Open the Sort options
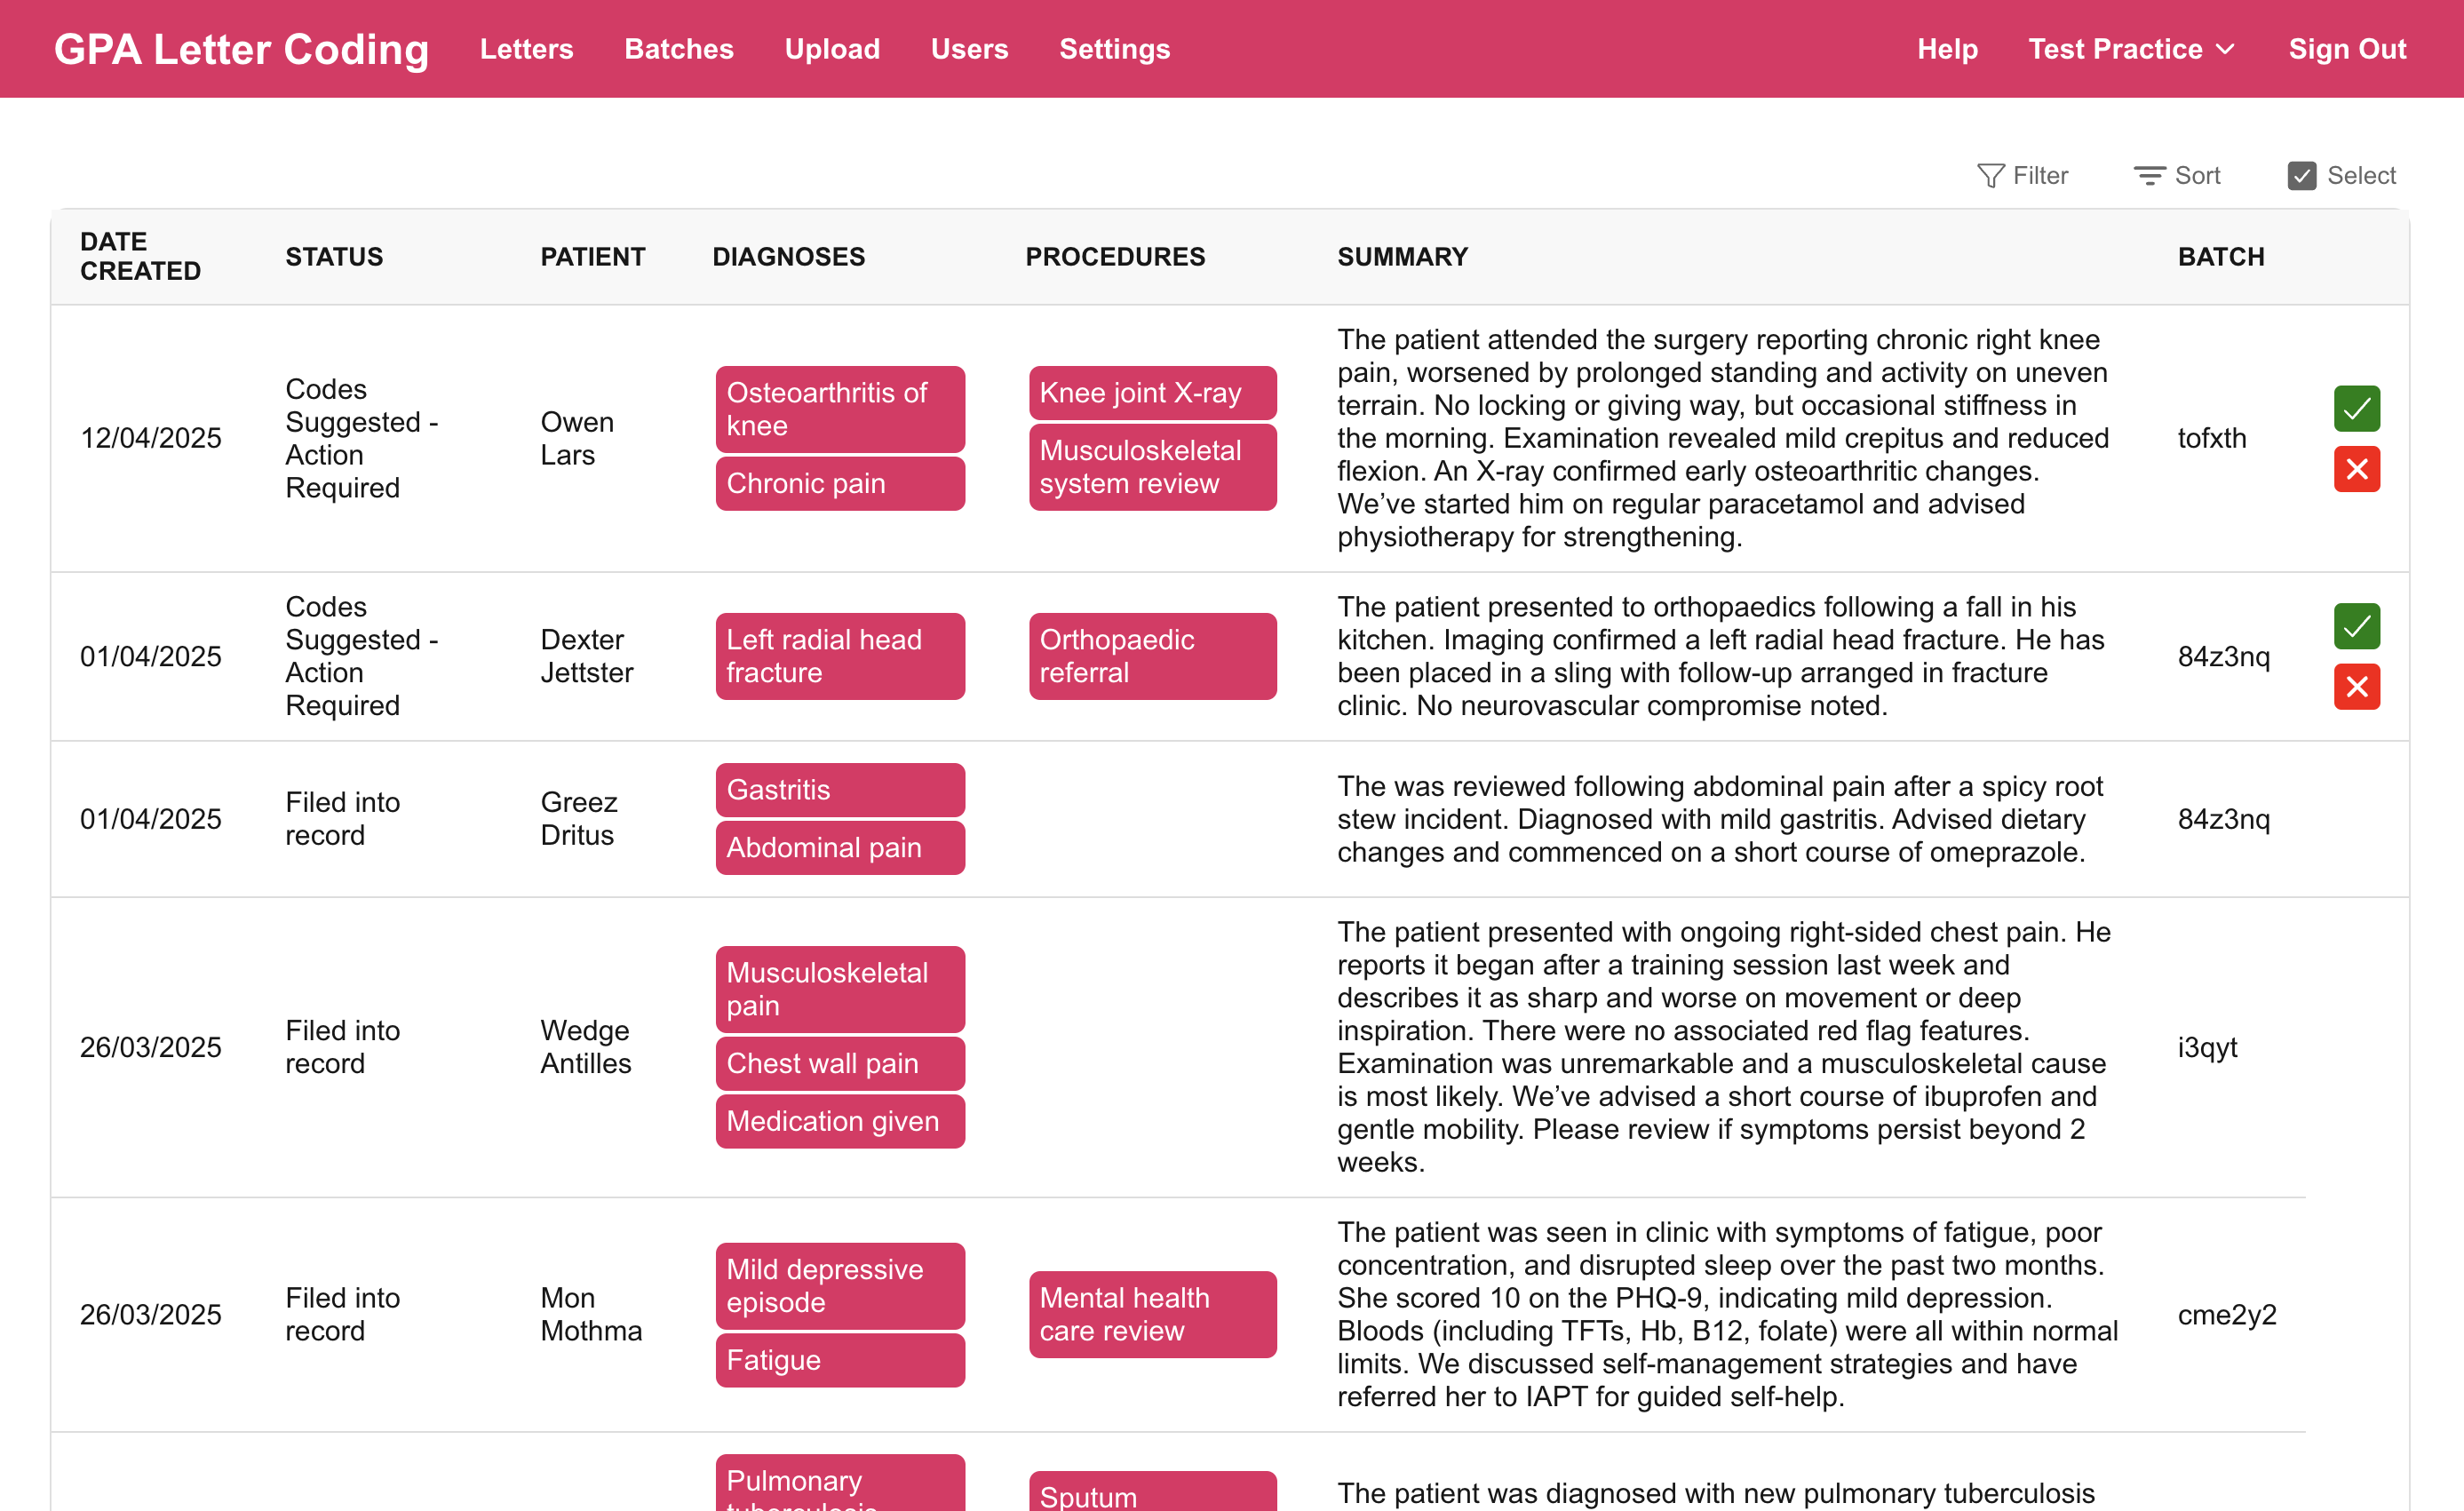Image resolution: width=2464 pixels, height=1511 pixels. (x=2177, y=175)
